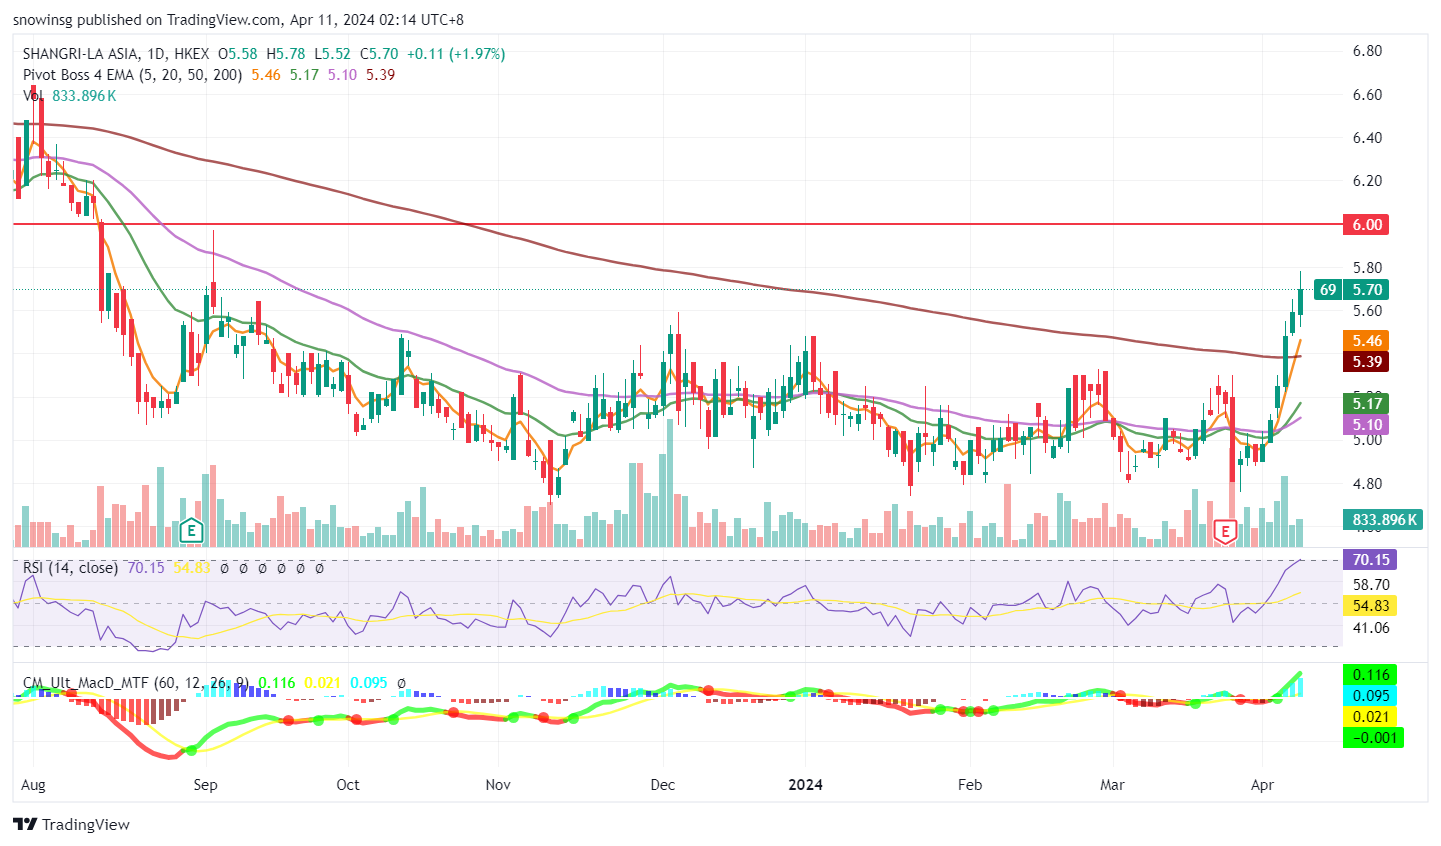Click the 6.40 price axis tick
The height and width of the screenshot is (846, 1441).
pyautogui.click(x=1367, y=138)
